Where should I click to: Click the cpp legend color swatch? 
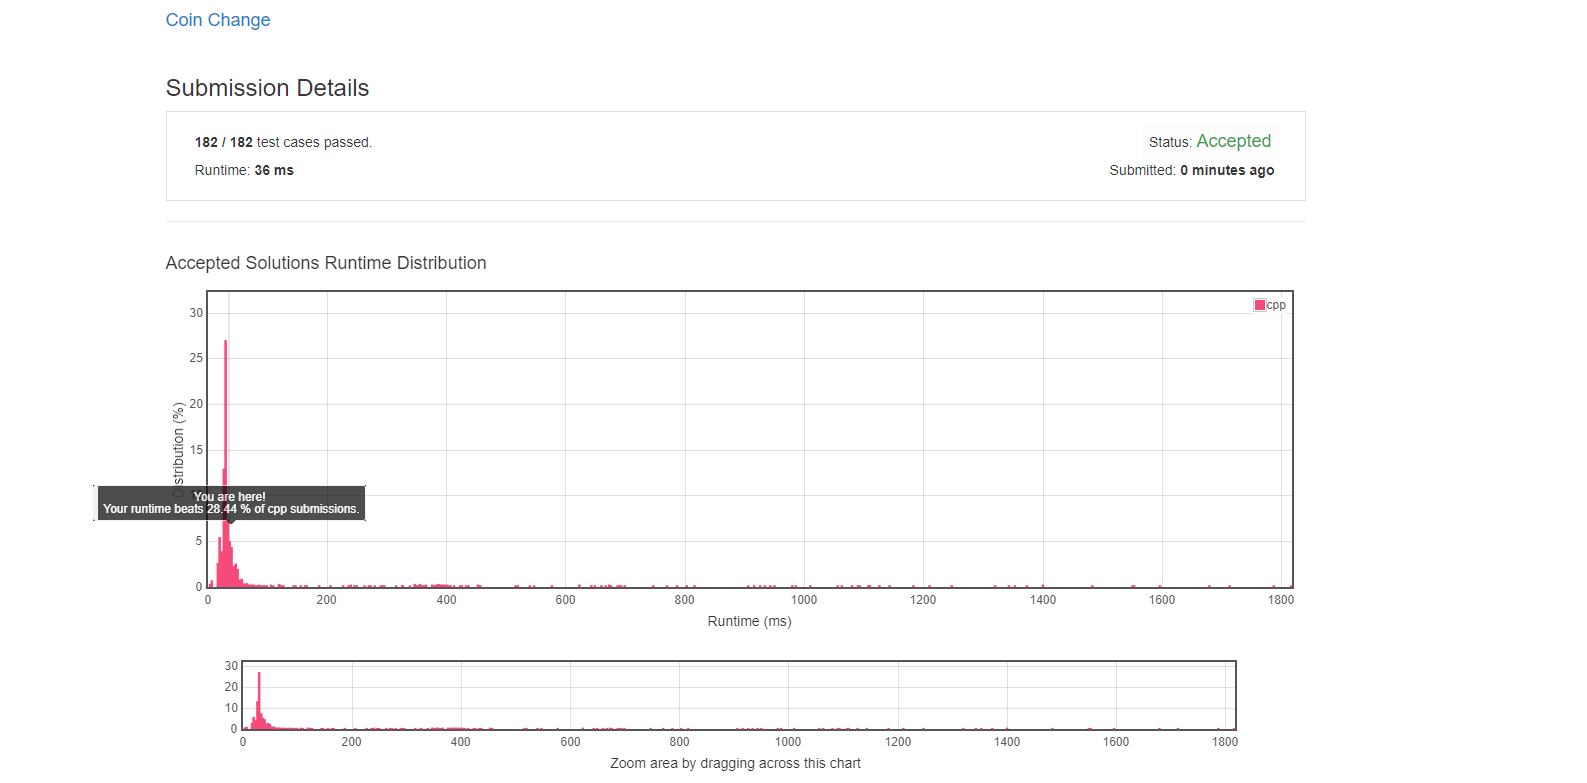coord(1260,305)
